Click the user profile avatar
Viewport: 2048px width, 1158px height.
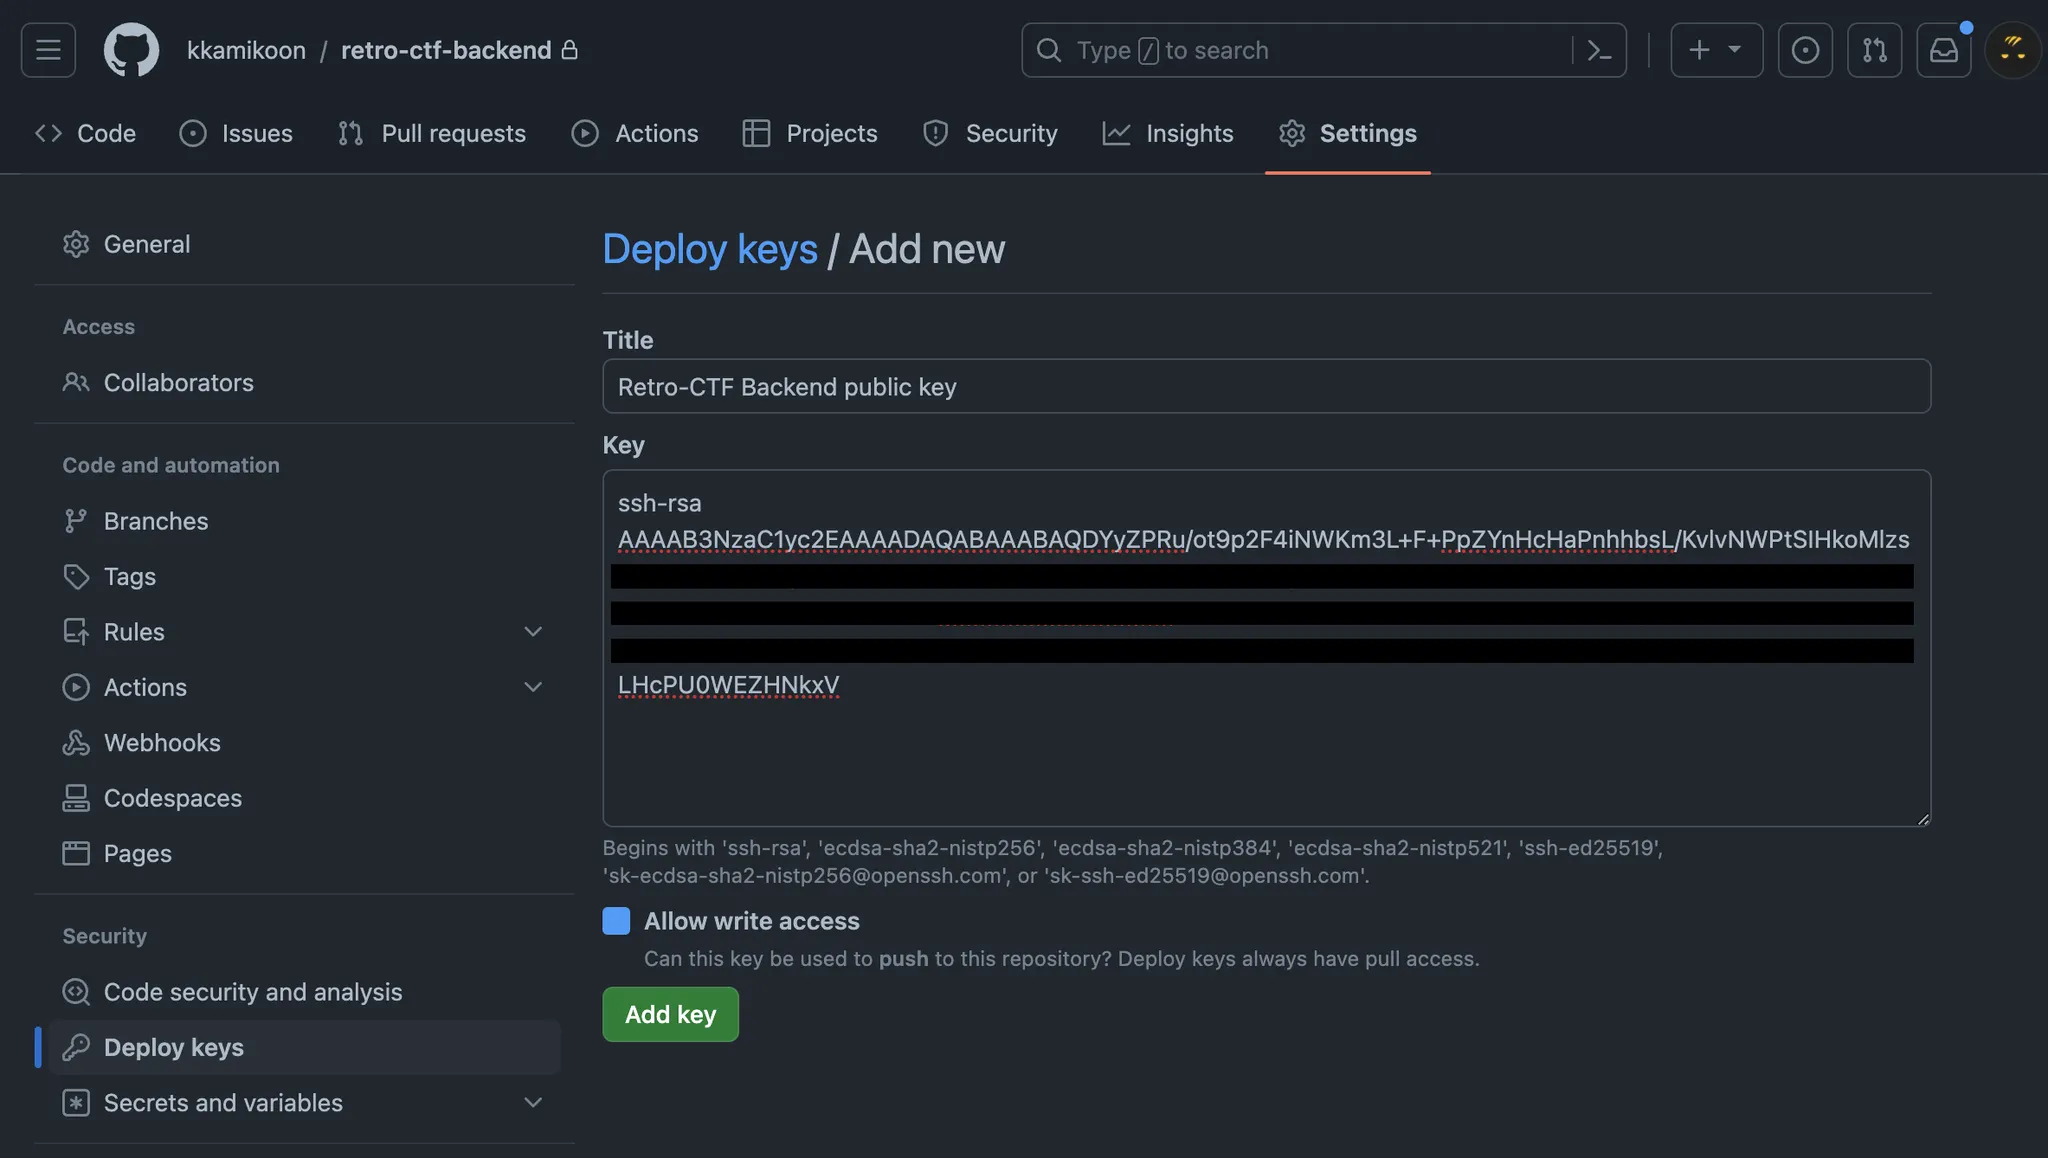tap(2012, 50)
